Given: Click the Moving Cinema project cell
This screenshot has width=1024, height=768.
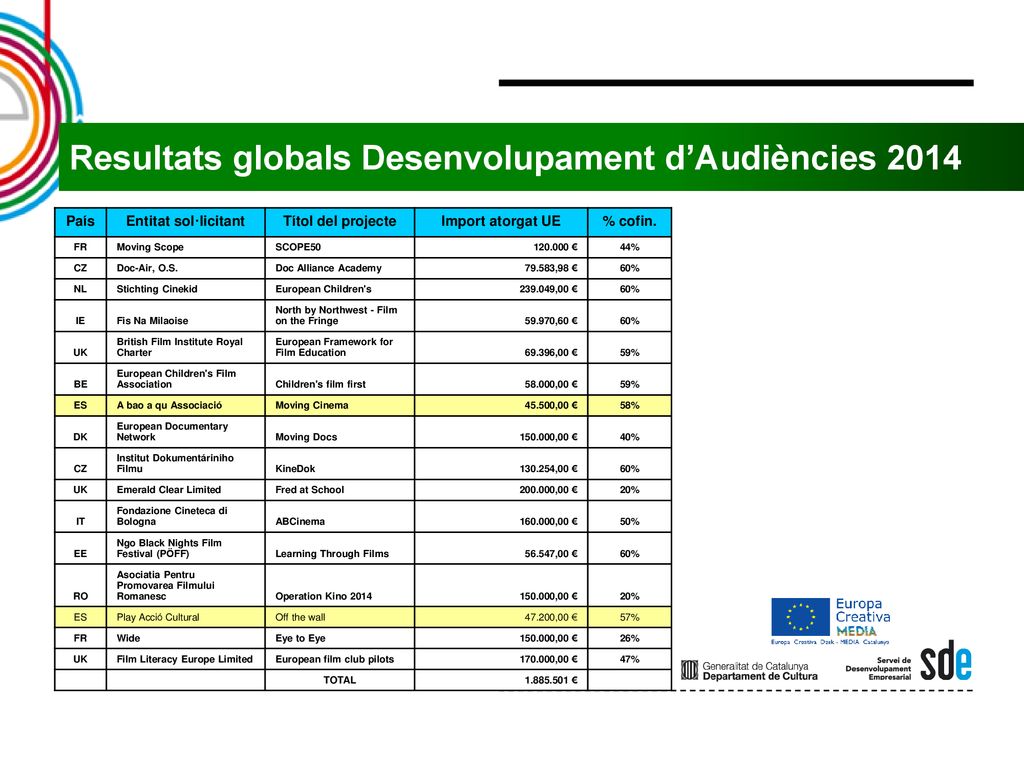Looking at the screenshot, I should coord(340,405).
